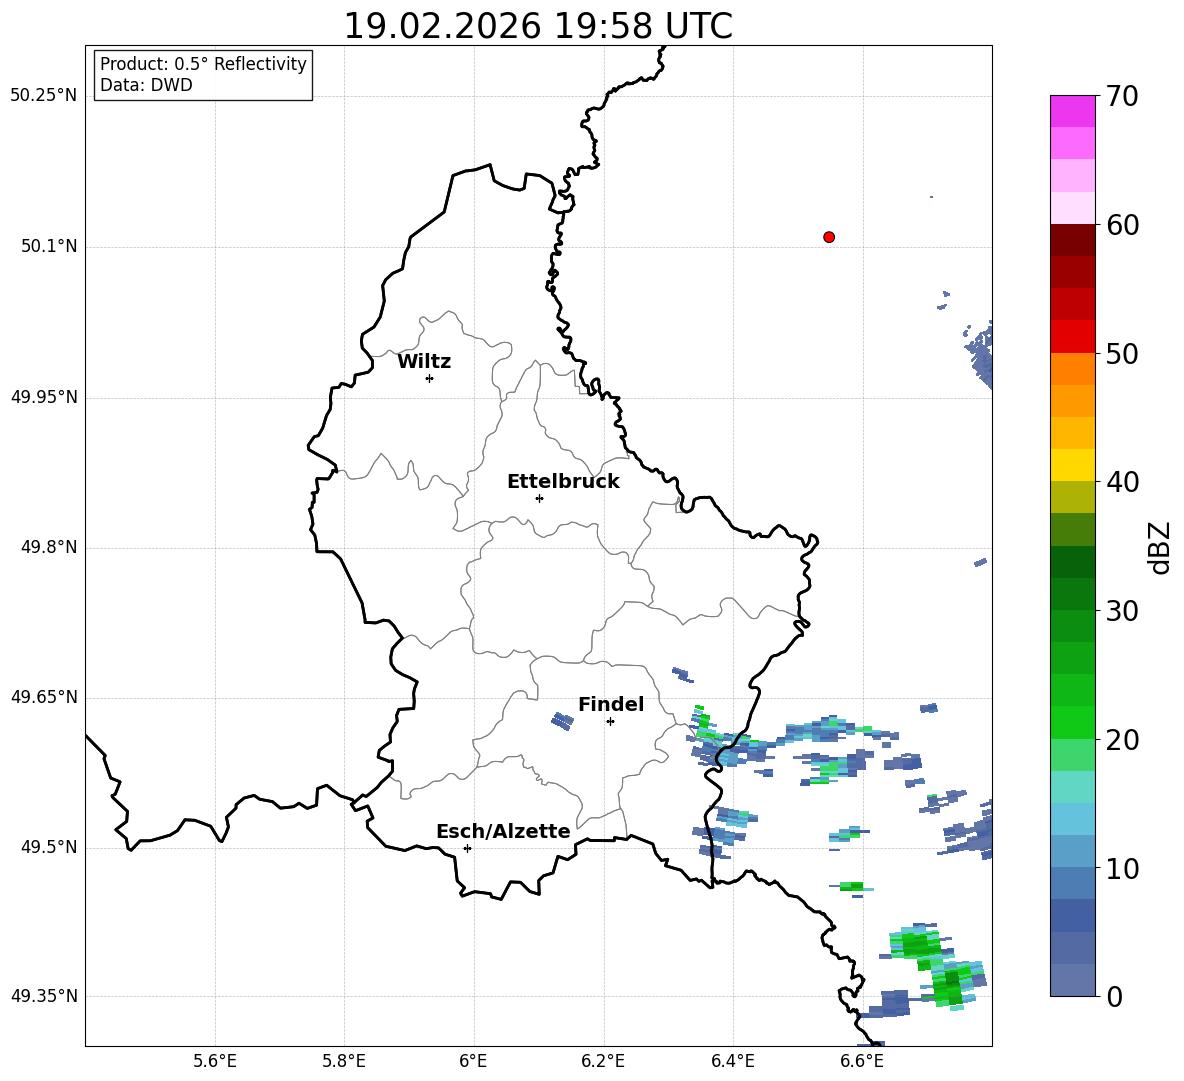Viewport: 1184px width, 1081px height.
Task: Click the red radar site marker
Action: 829,237
